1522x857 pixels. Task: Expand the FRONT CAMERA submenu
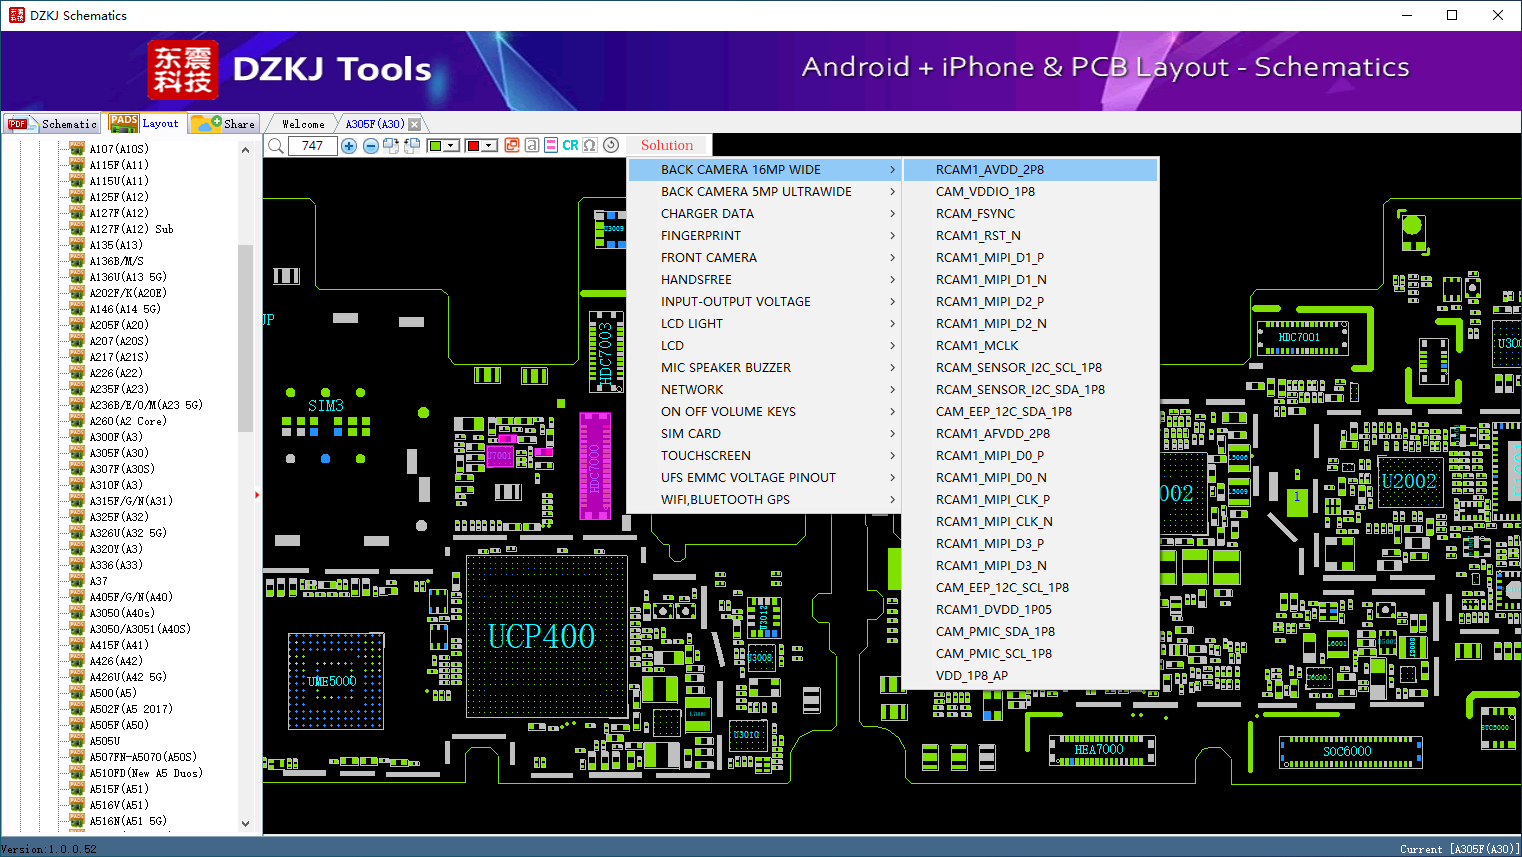coord(765,258)
